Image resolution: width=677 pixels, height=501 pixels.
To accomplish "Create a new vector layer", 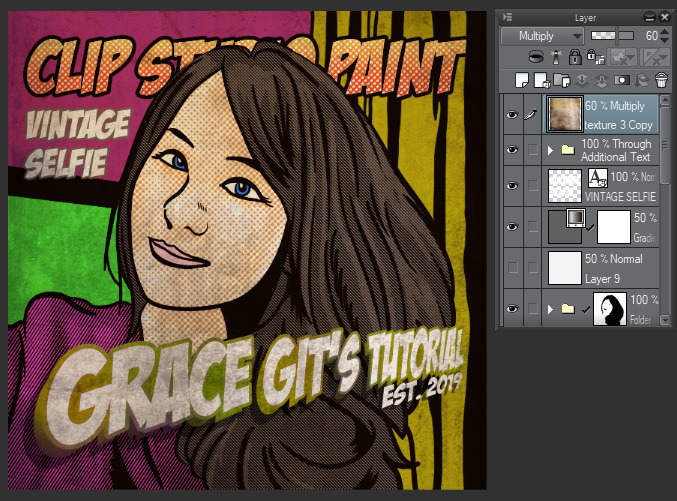I will coord(540,80).
